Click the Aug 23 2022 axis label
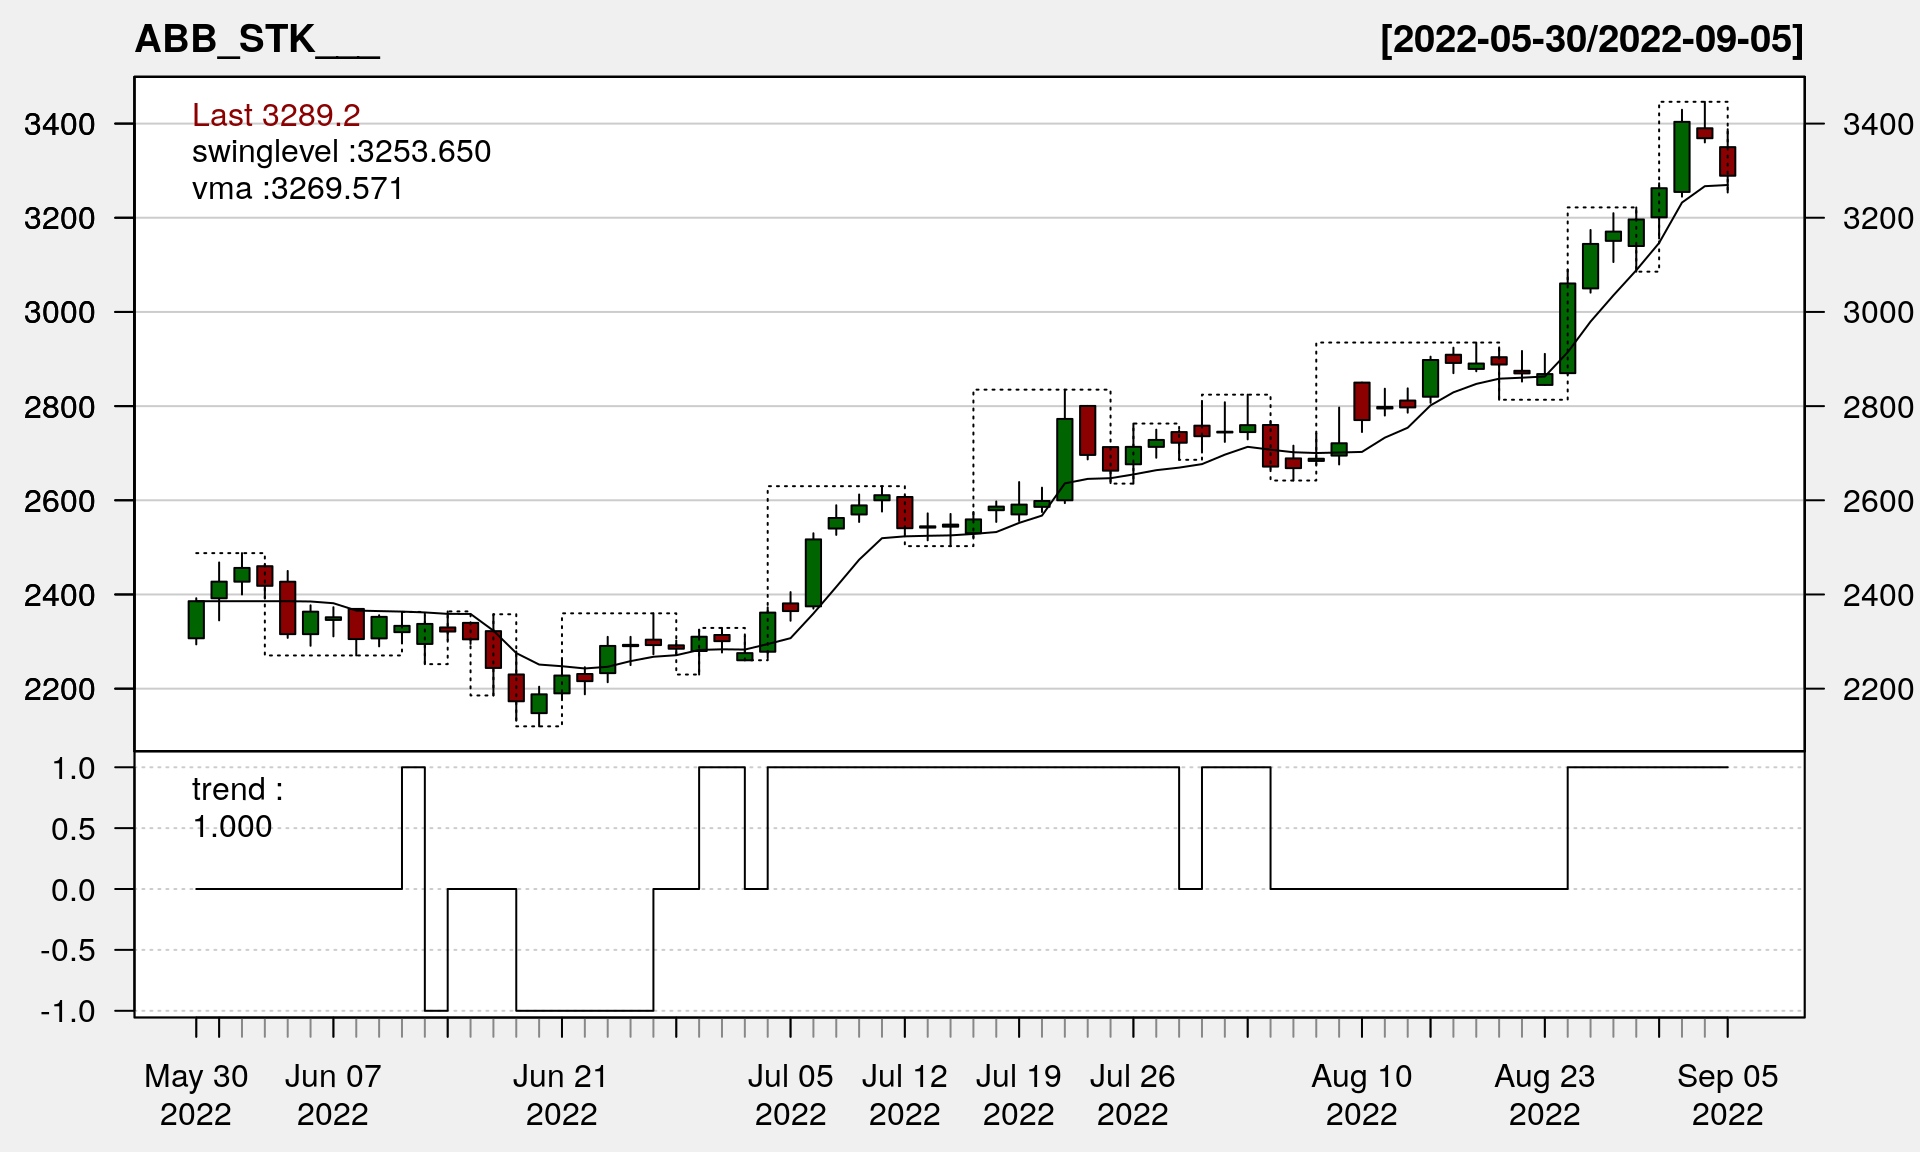1920x1152 pixels. point(1544,1095)
